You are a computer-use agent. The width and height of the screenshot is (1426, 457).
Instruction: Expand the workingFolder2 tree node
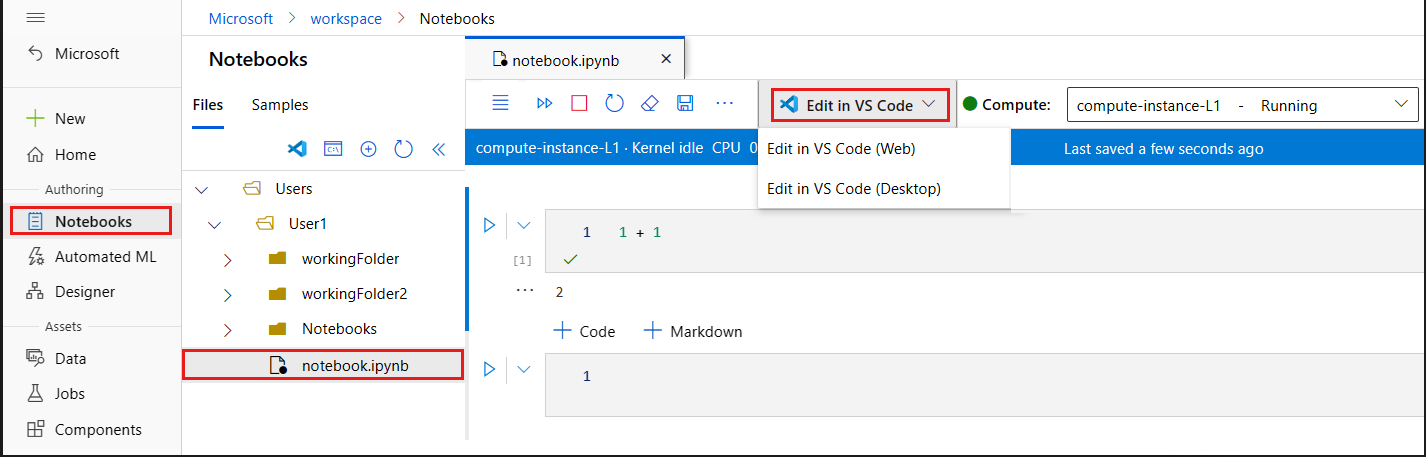[x=227, y=295]
